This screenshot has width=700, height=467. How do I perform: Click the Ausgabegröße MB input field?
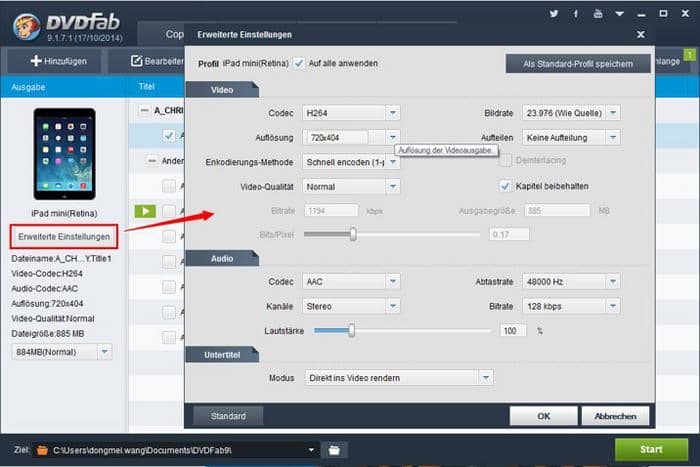(x=557, y=210)
